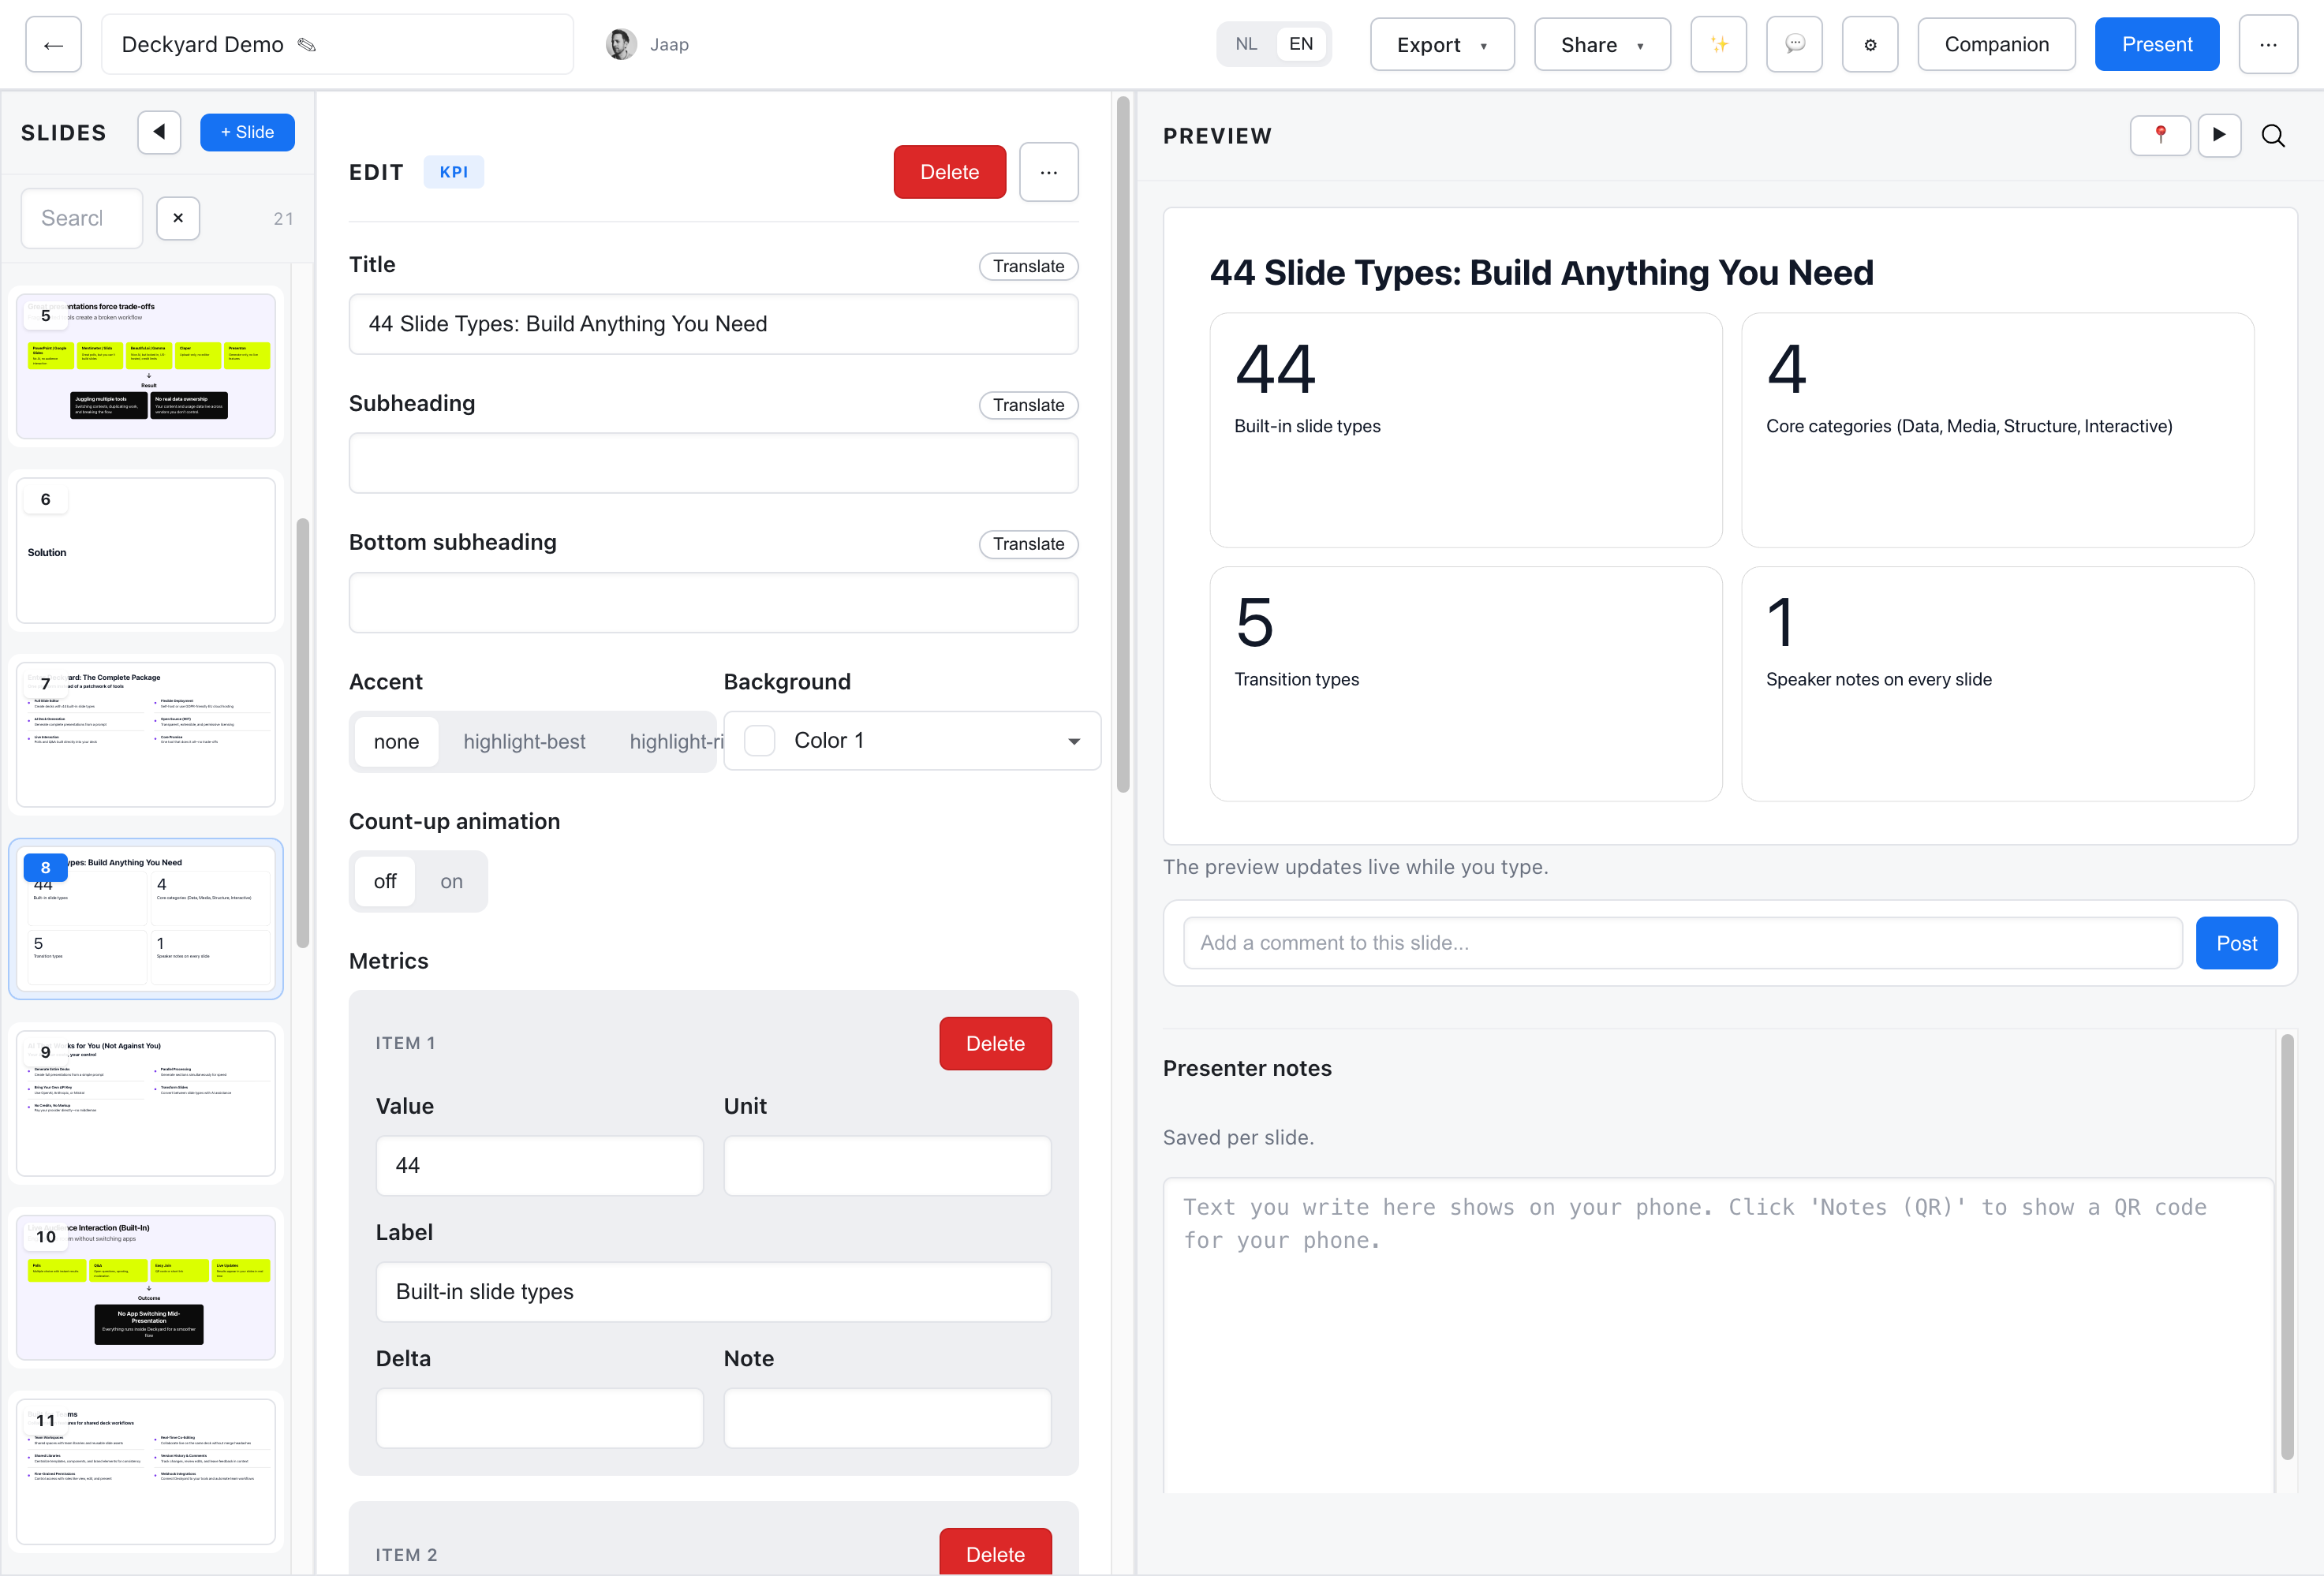Image resolution: width=2324 pixels, height=1576 pixels.
Task: Rename deck via pencil icon next to title
Action: (307, 44)
